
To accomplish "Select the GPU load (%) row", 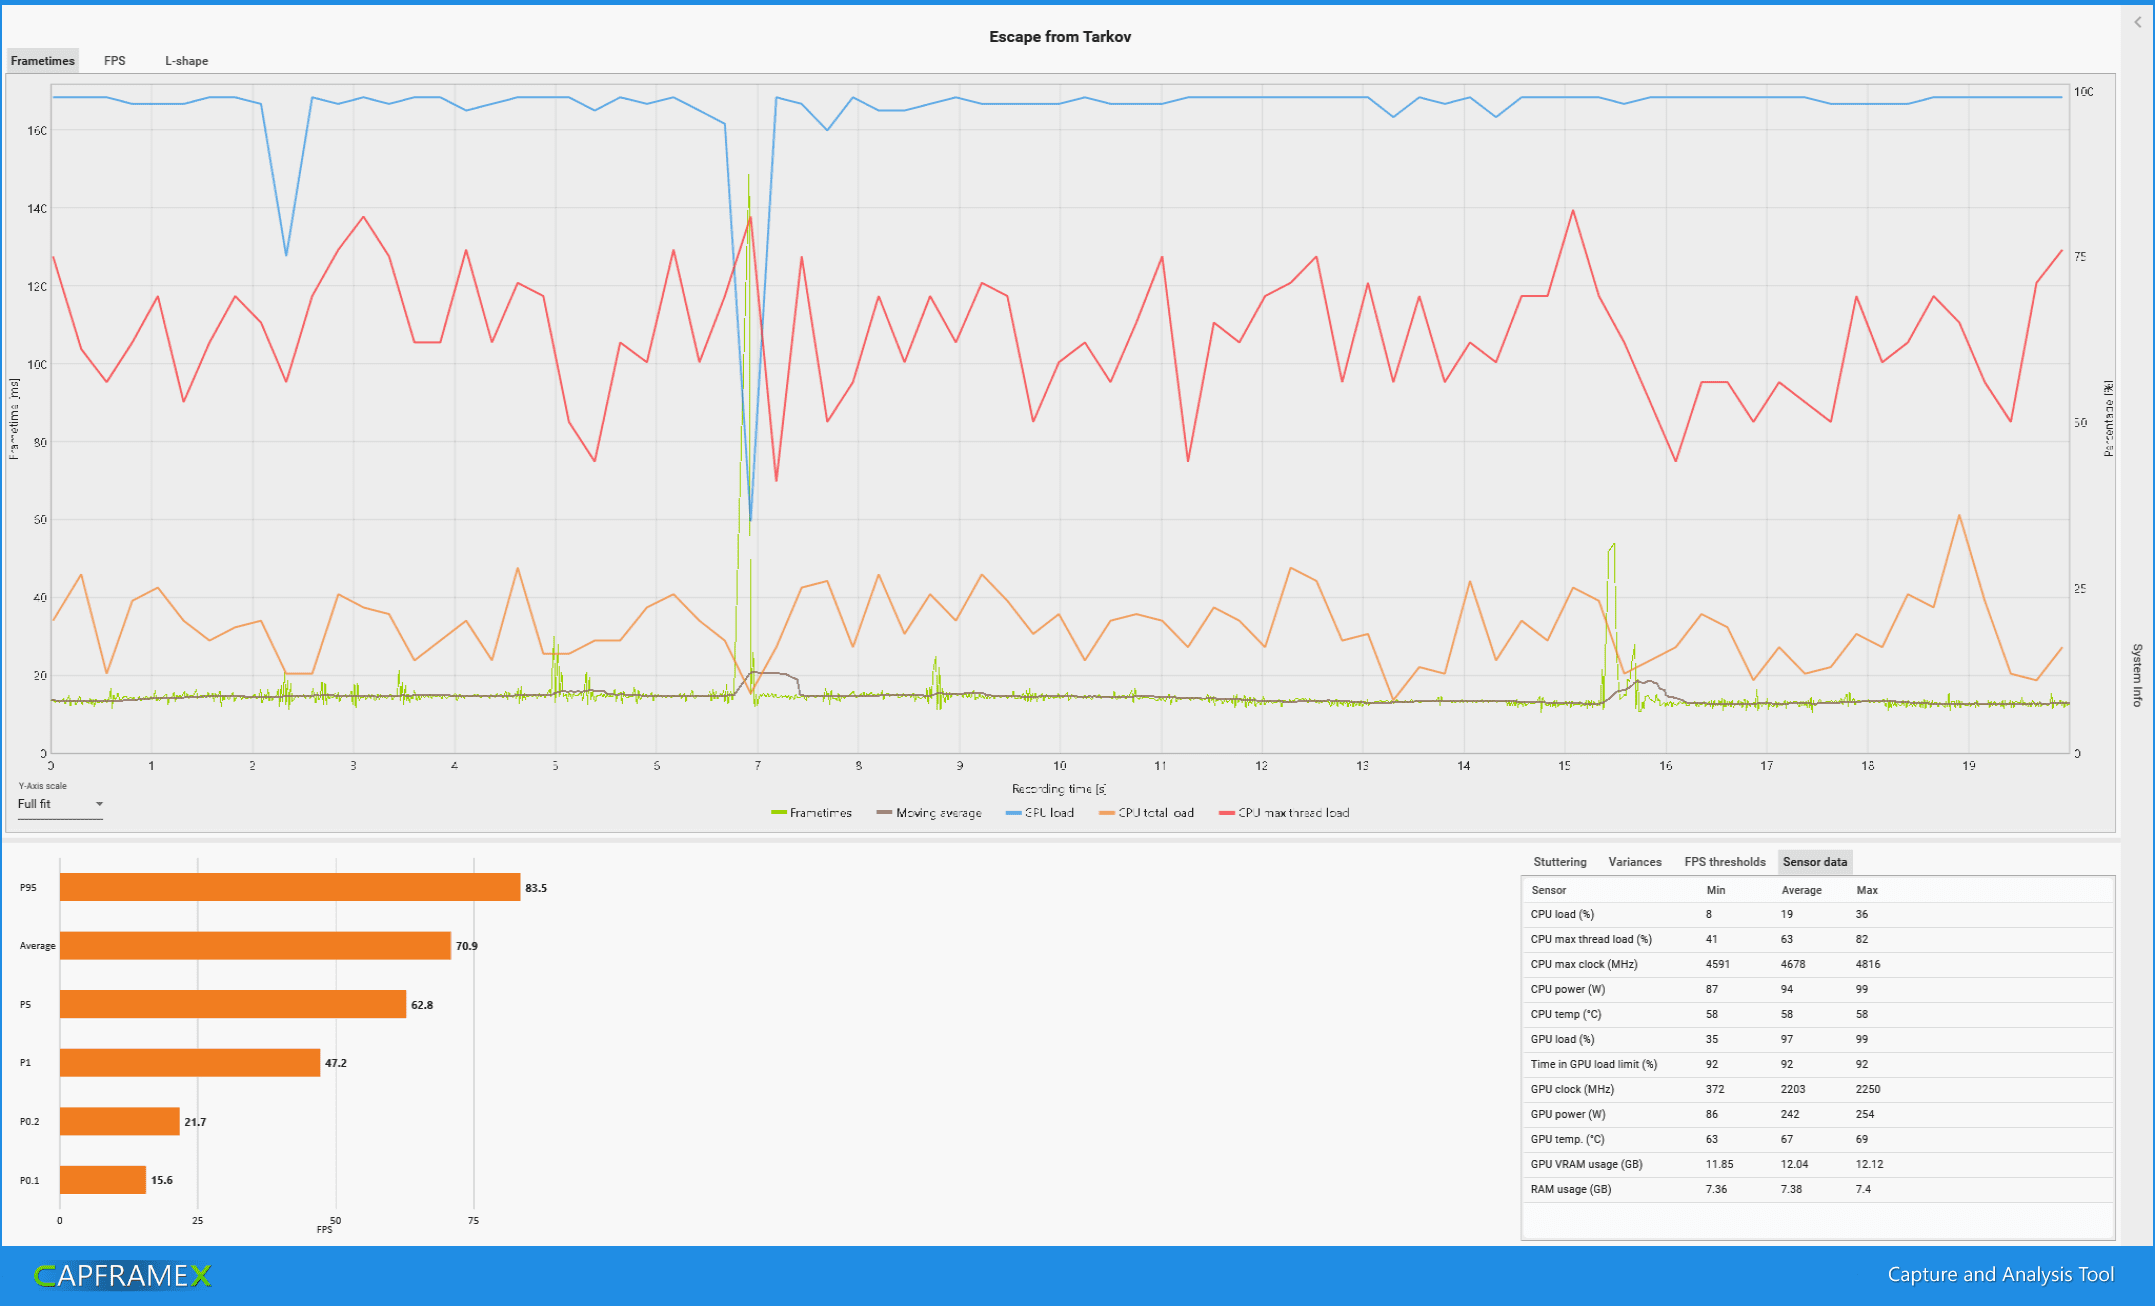I will point(1818,1039).
